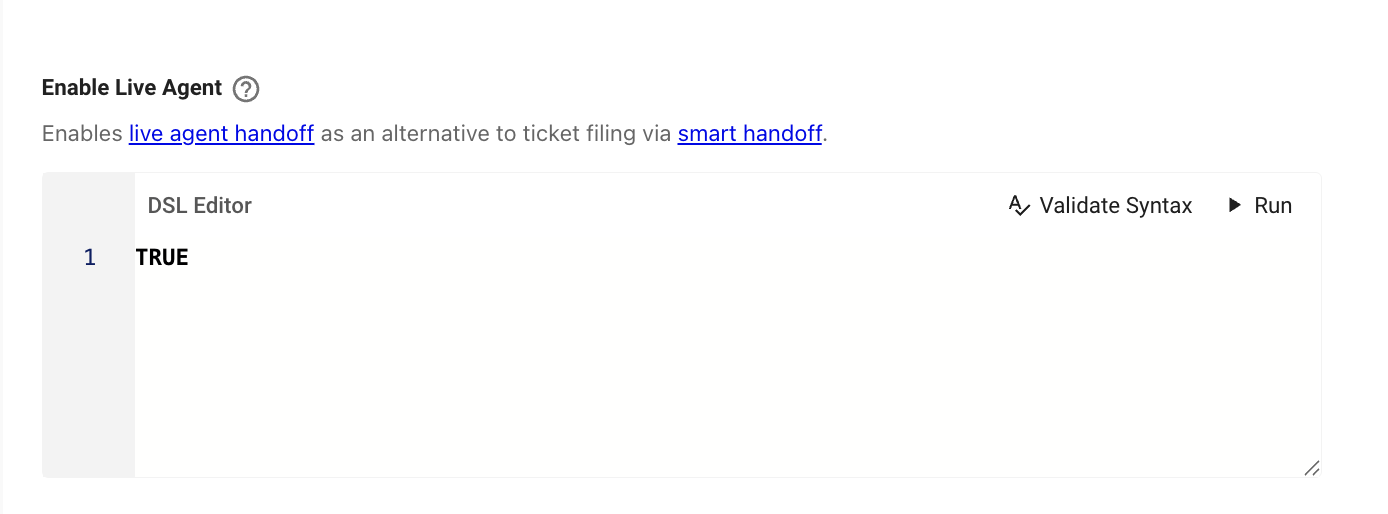Open the live agent handoff link

[221, 133]
